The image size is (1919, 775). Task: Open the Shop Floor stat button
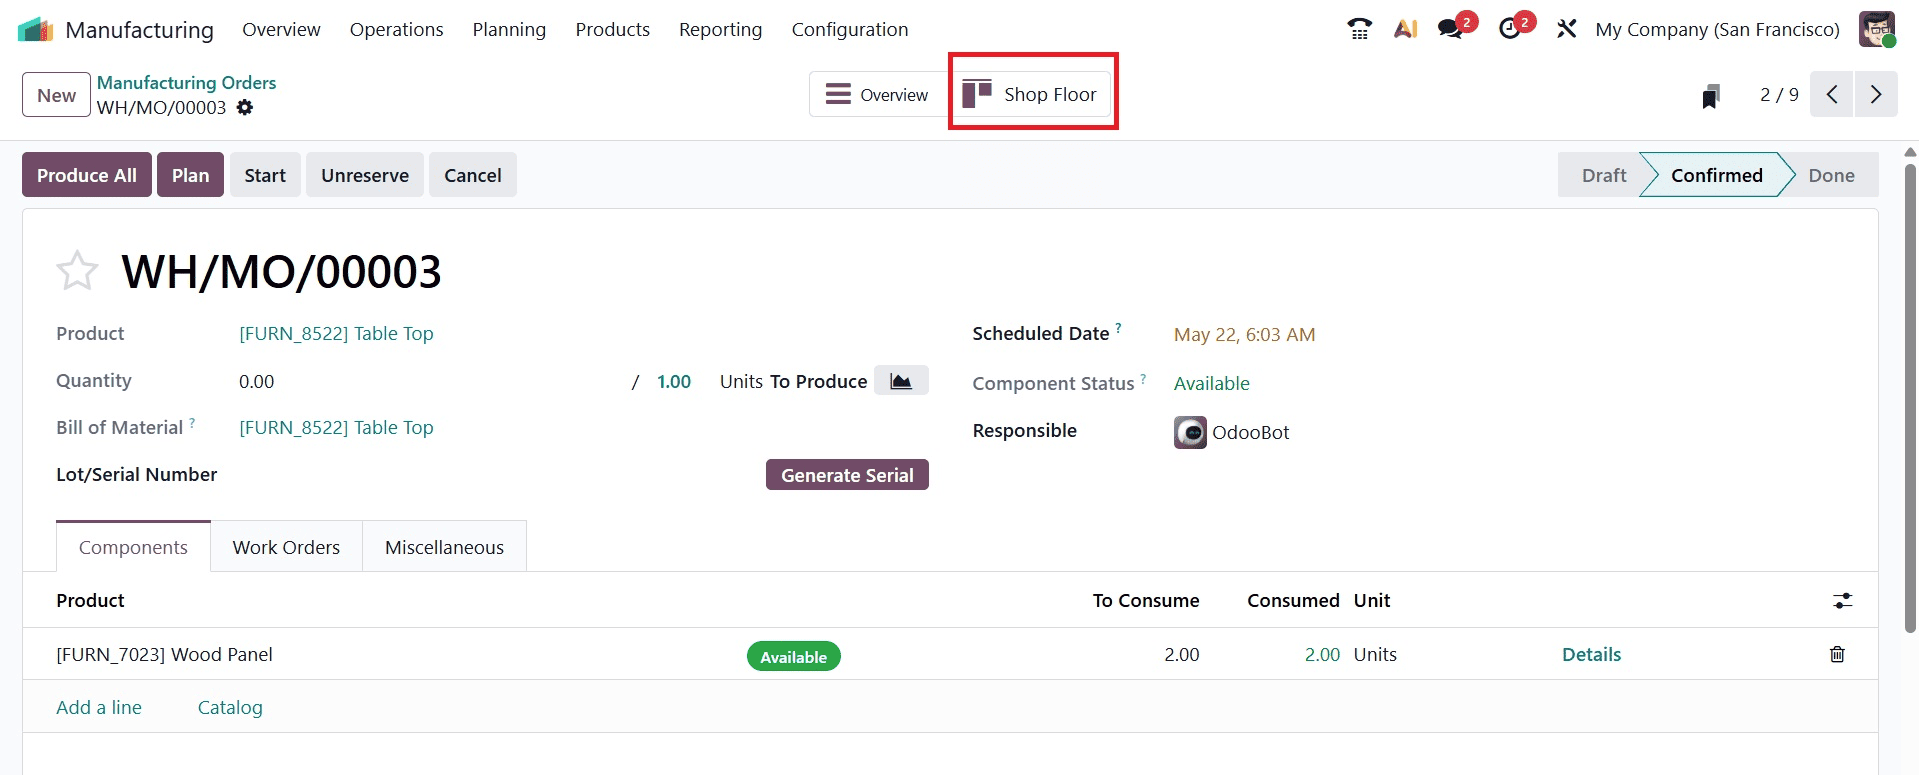(x=1030, y=94)
